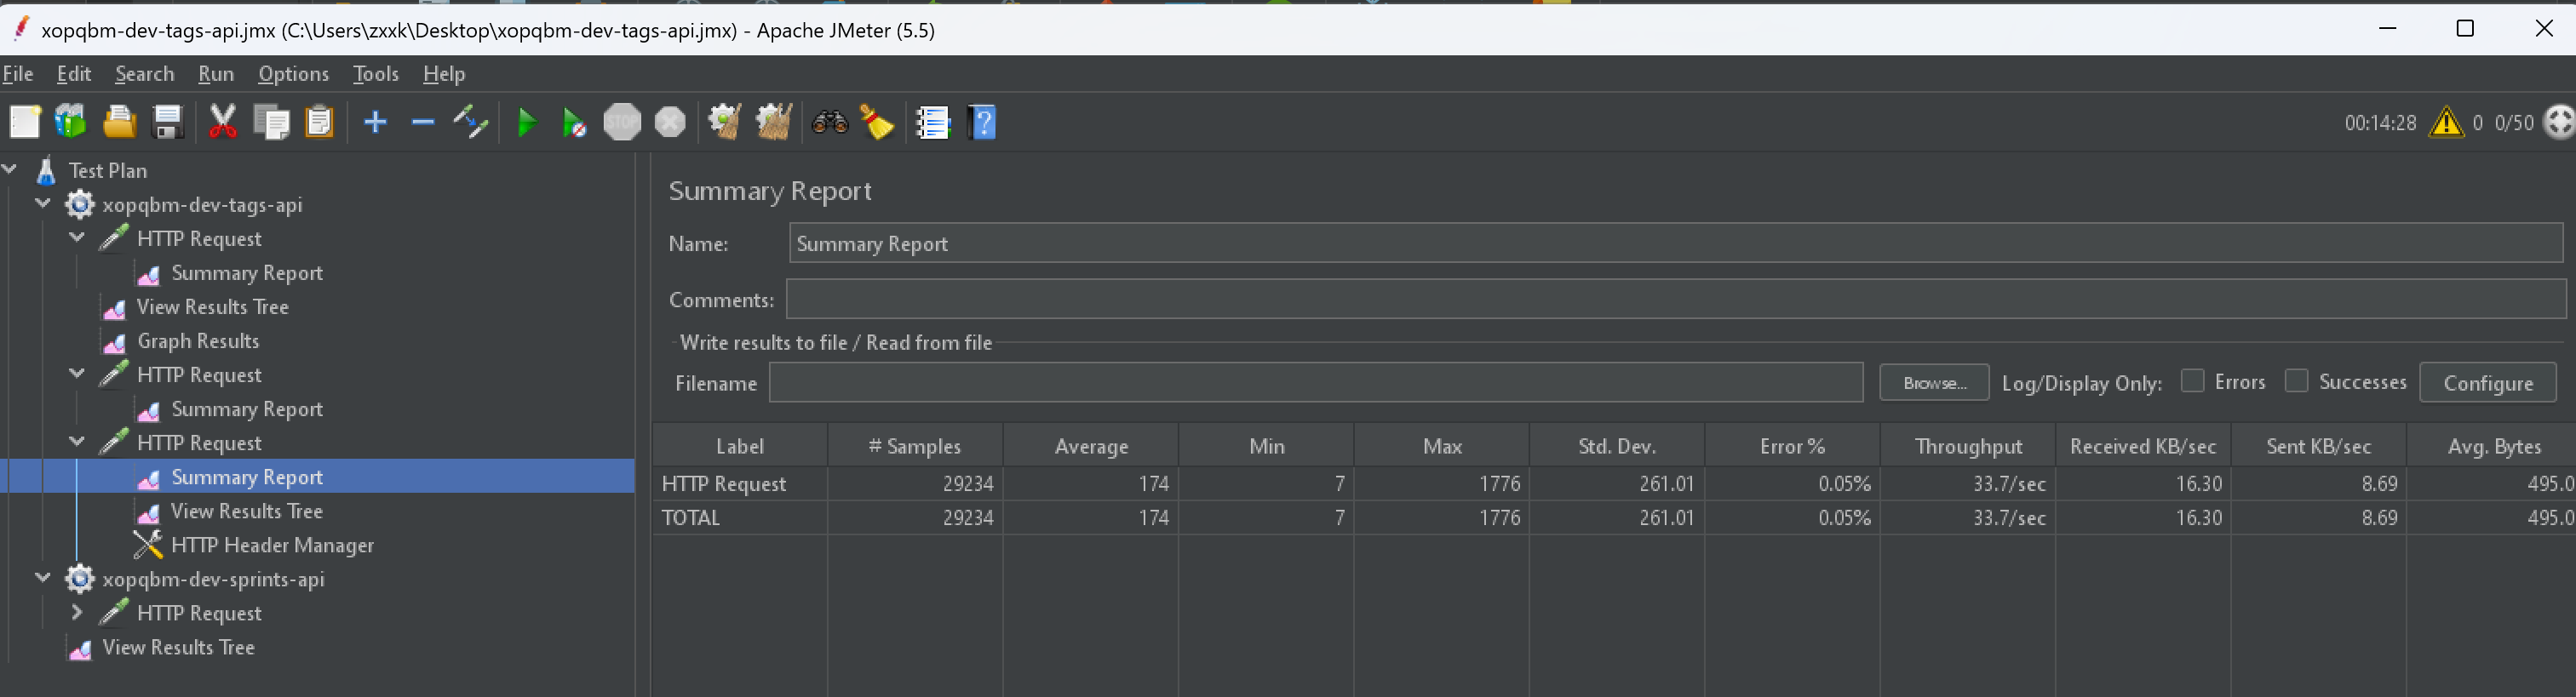
Task: Click in the Comments field
Action: 1676,299
